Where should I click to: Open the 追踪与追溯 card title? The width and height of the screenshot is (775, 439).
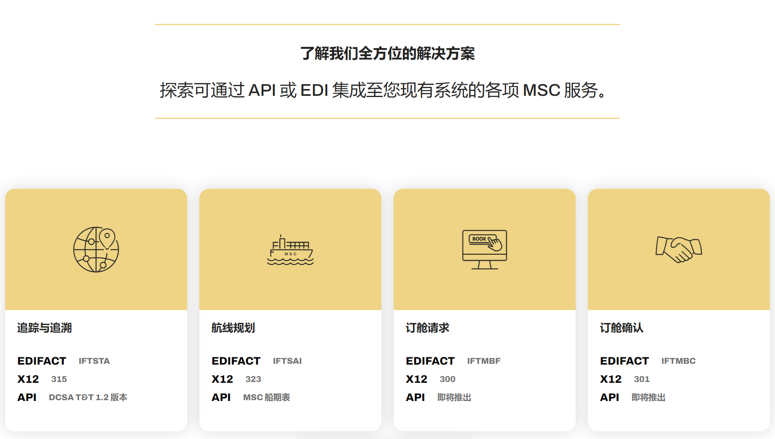pyautogui.click(x=44, y=328)
